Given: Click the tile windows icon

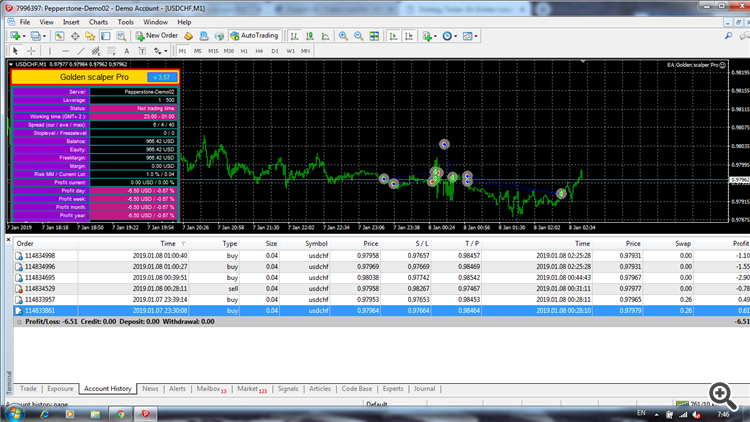Looking at the screenshot, I should [374, 35].
